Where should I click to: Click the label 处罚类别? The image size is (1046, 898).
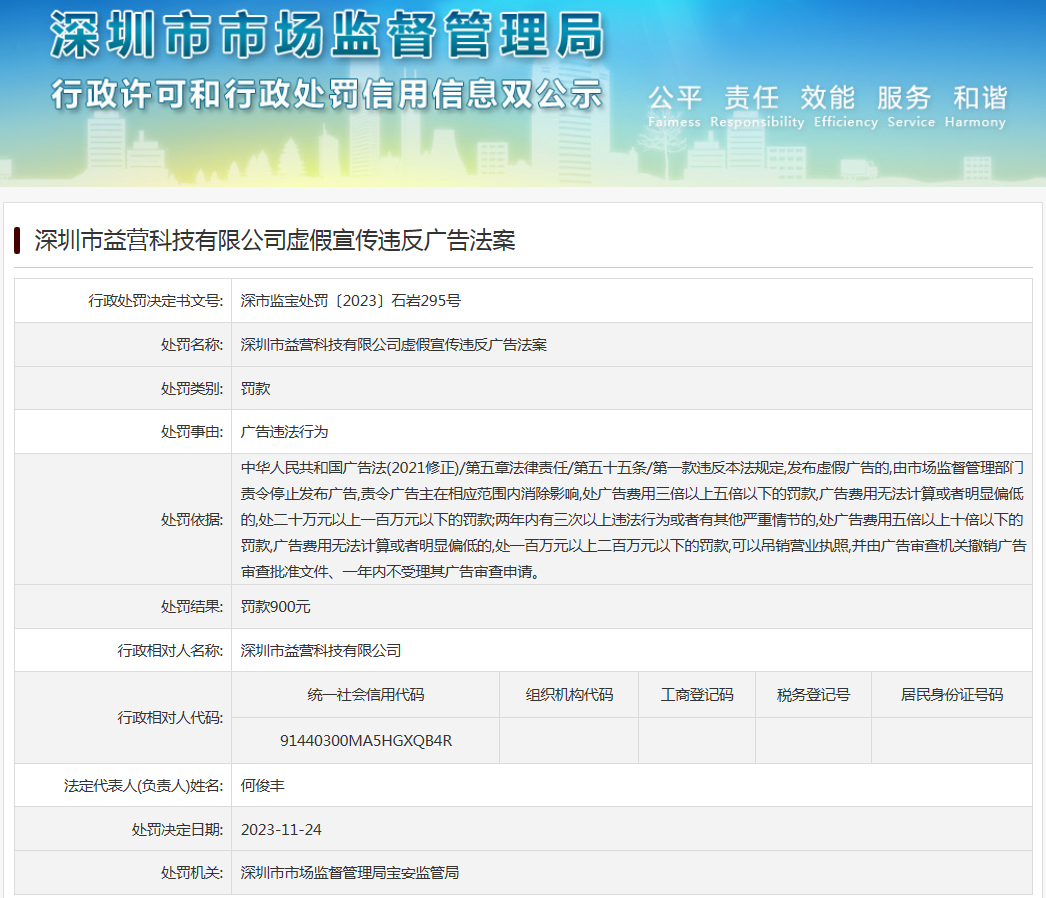(191, 388)
